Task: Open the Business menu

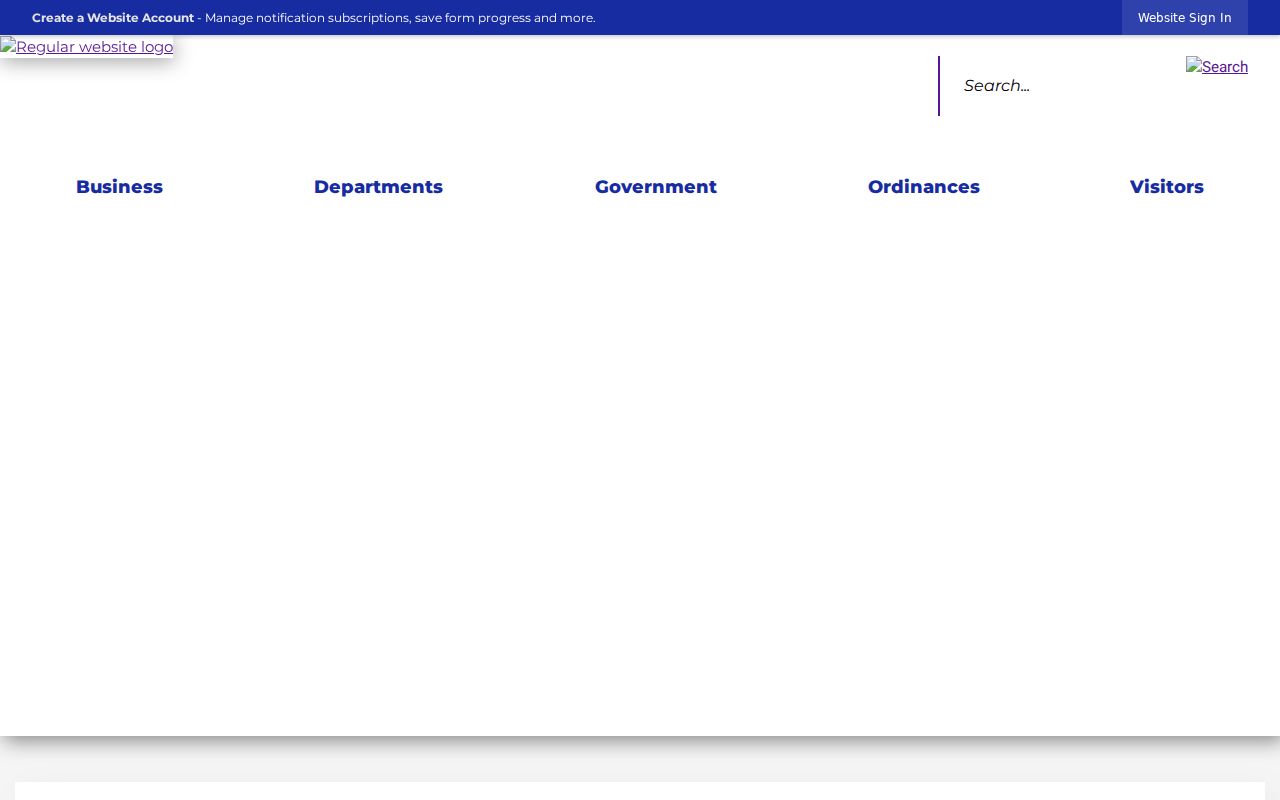Action: point(119,187)
